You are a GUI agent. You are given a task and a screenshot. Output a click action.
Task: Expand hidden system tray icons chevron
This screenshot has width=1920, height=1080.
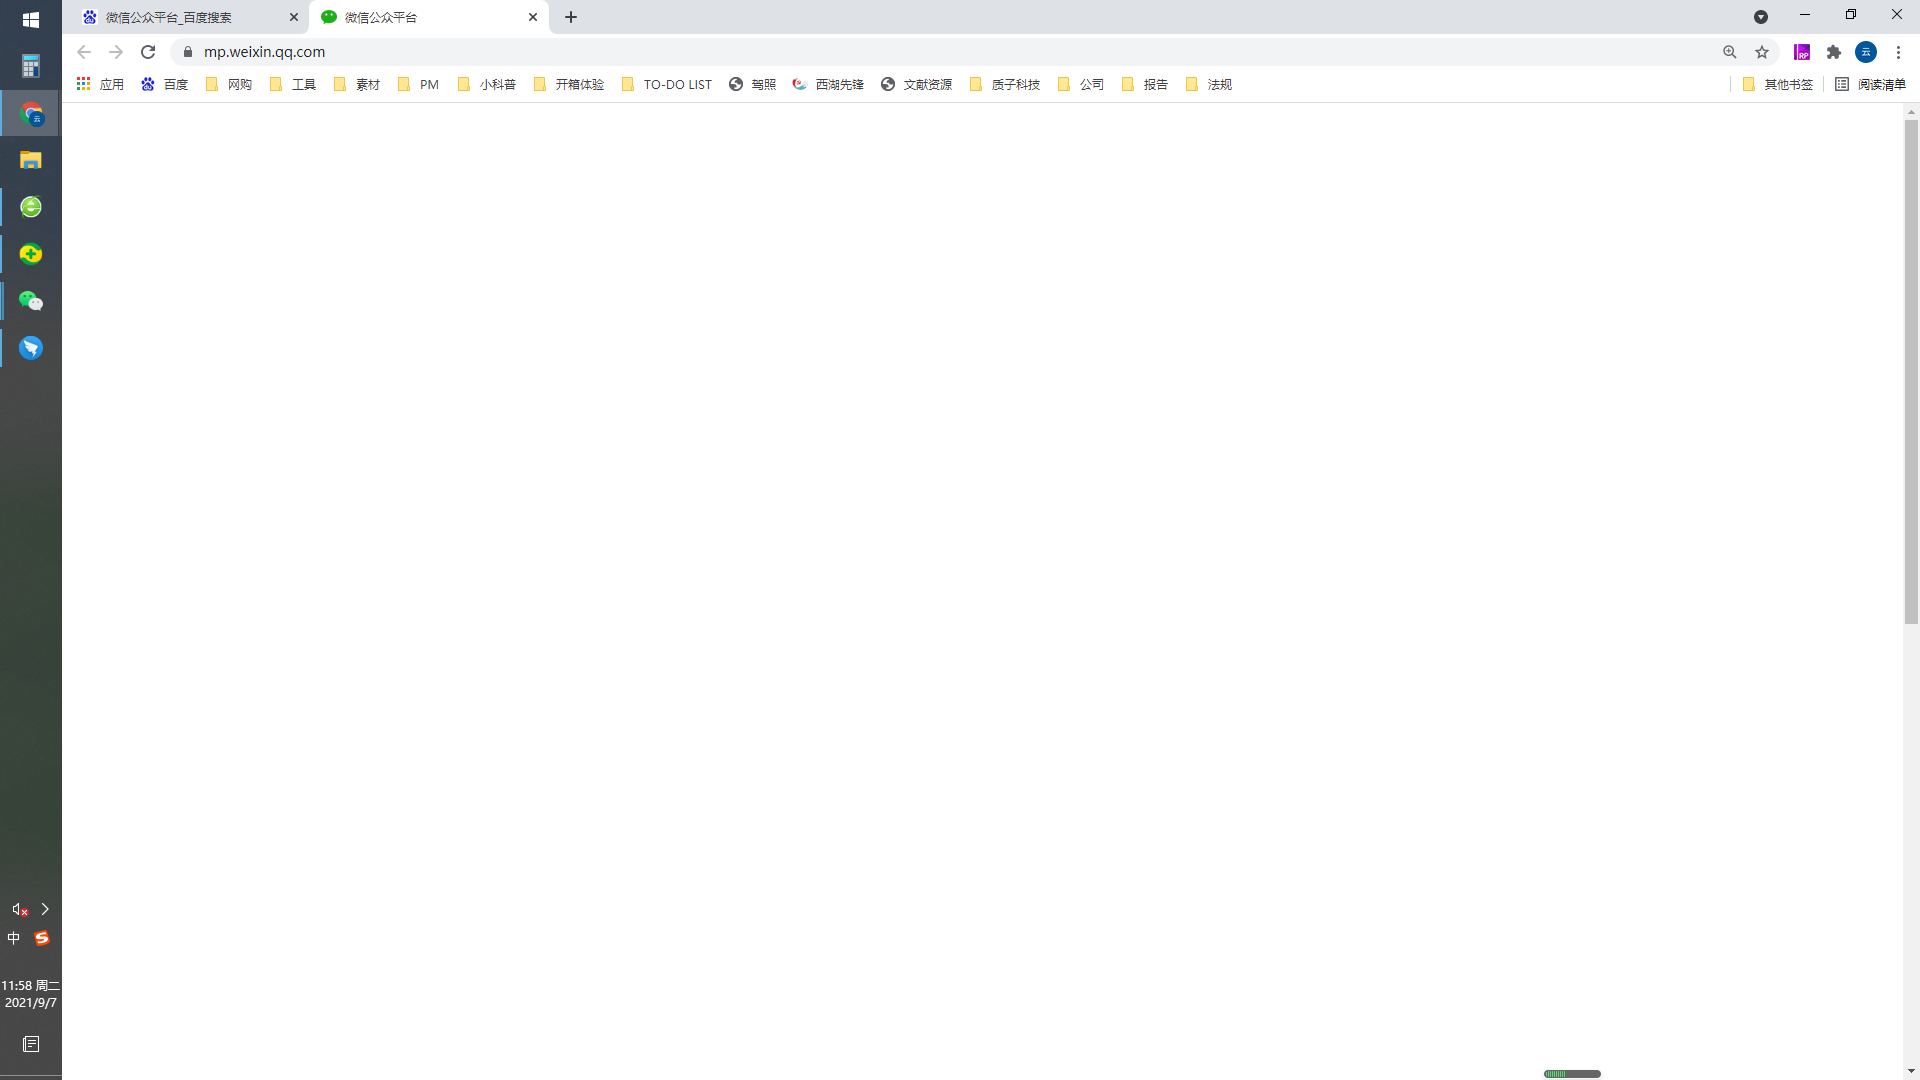[45, 909]
